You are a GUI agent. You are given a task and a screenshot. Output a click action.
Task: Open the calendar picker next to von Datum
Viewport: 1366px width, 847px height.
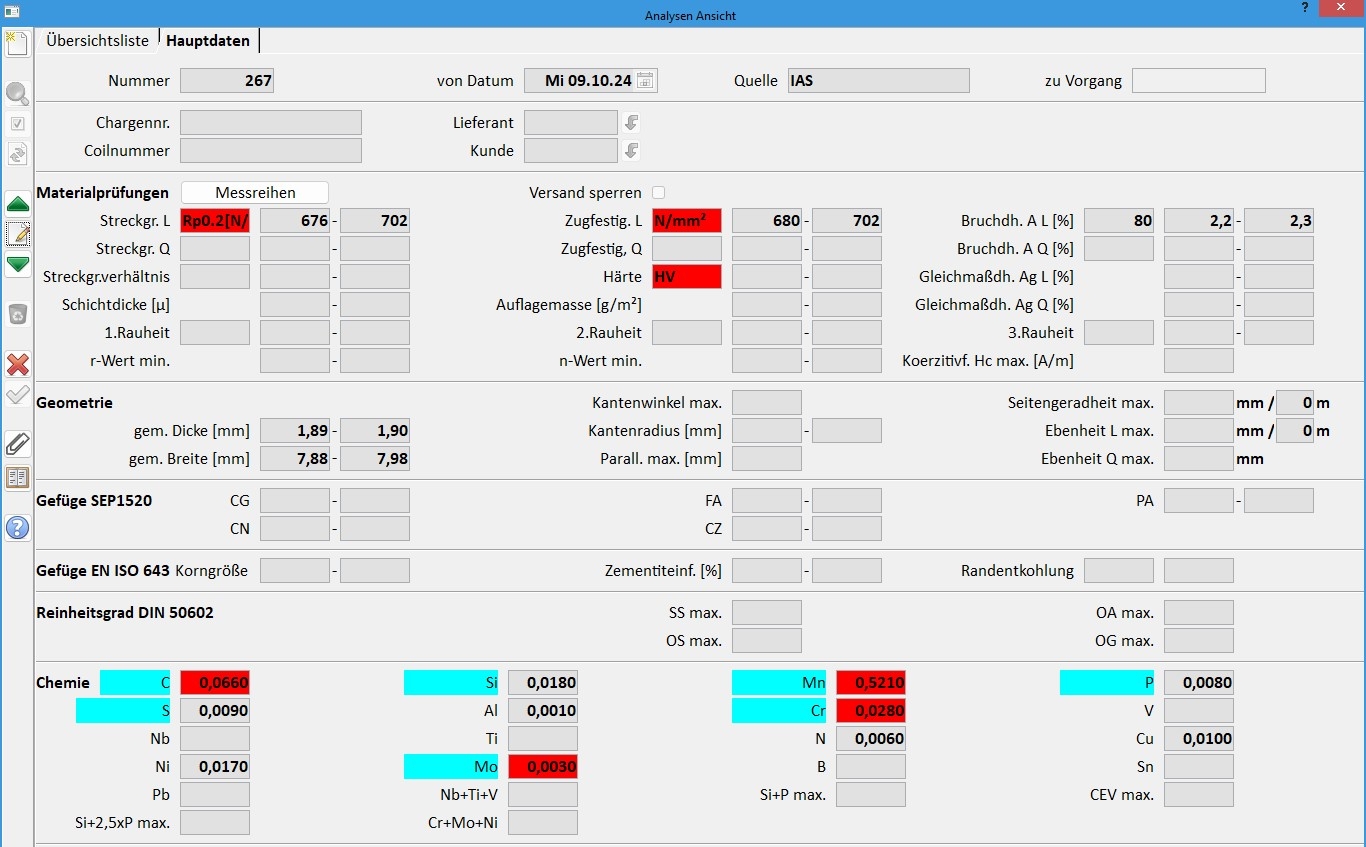click(645, 81)
